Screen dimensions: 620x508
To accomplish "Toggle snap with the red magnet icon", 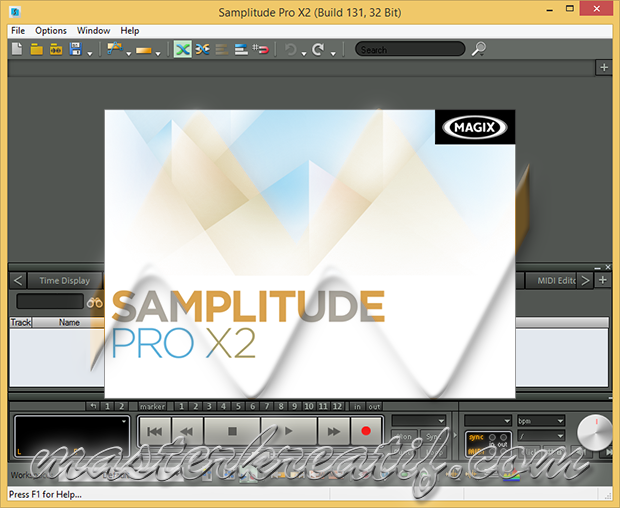I will point(261,49).
